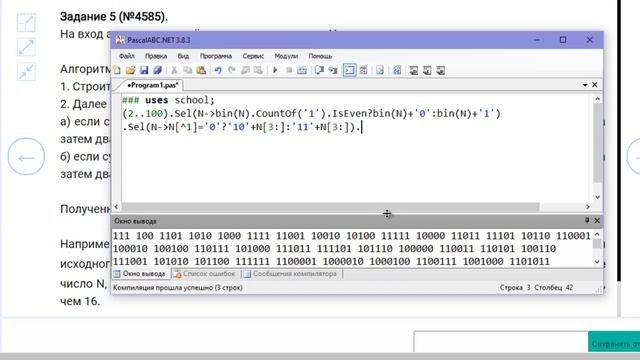This screenshot has width=640, height=360.
Task: Click the collapse arrows icon on webpage sidebar
Action: point(26,72)
